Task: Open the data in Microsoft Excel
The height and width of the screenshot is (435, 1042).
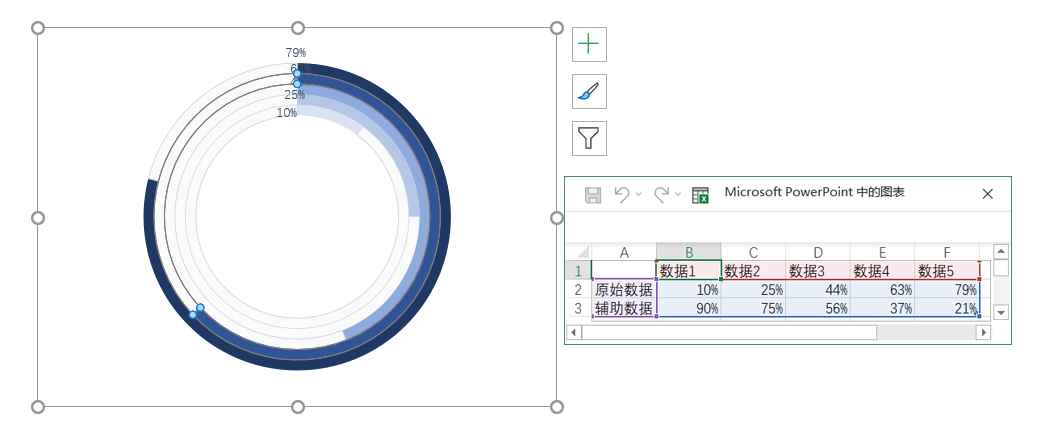Action: point(700,195)
